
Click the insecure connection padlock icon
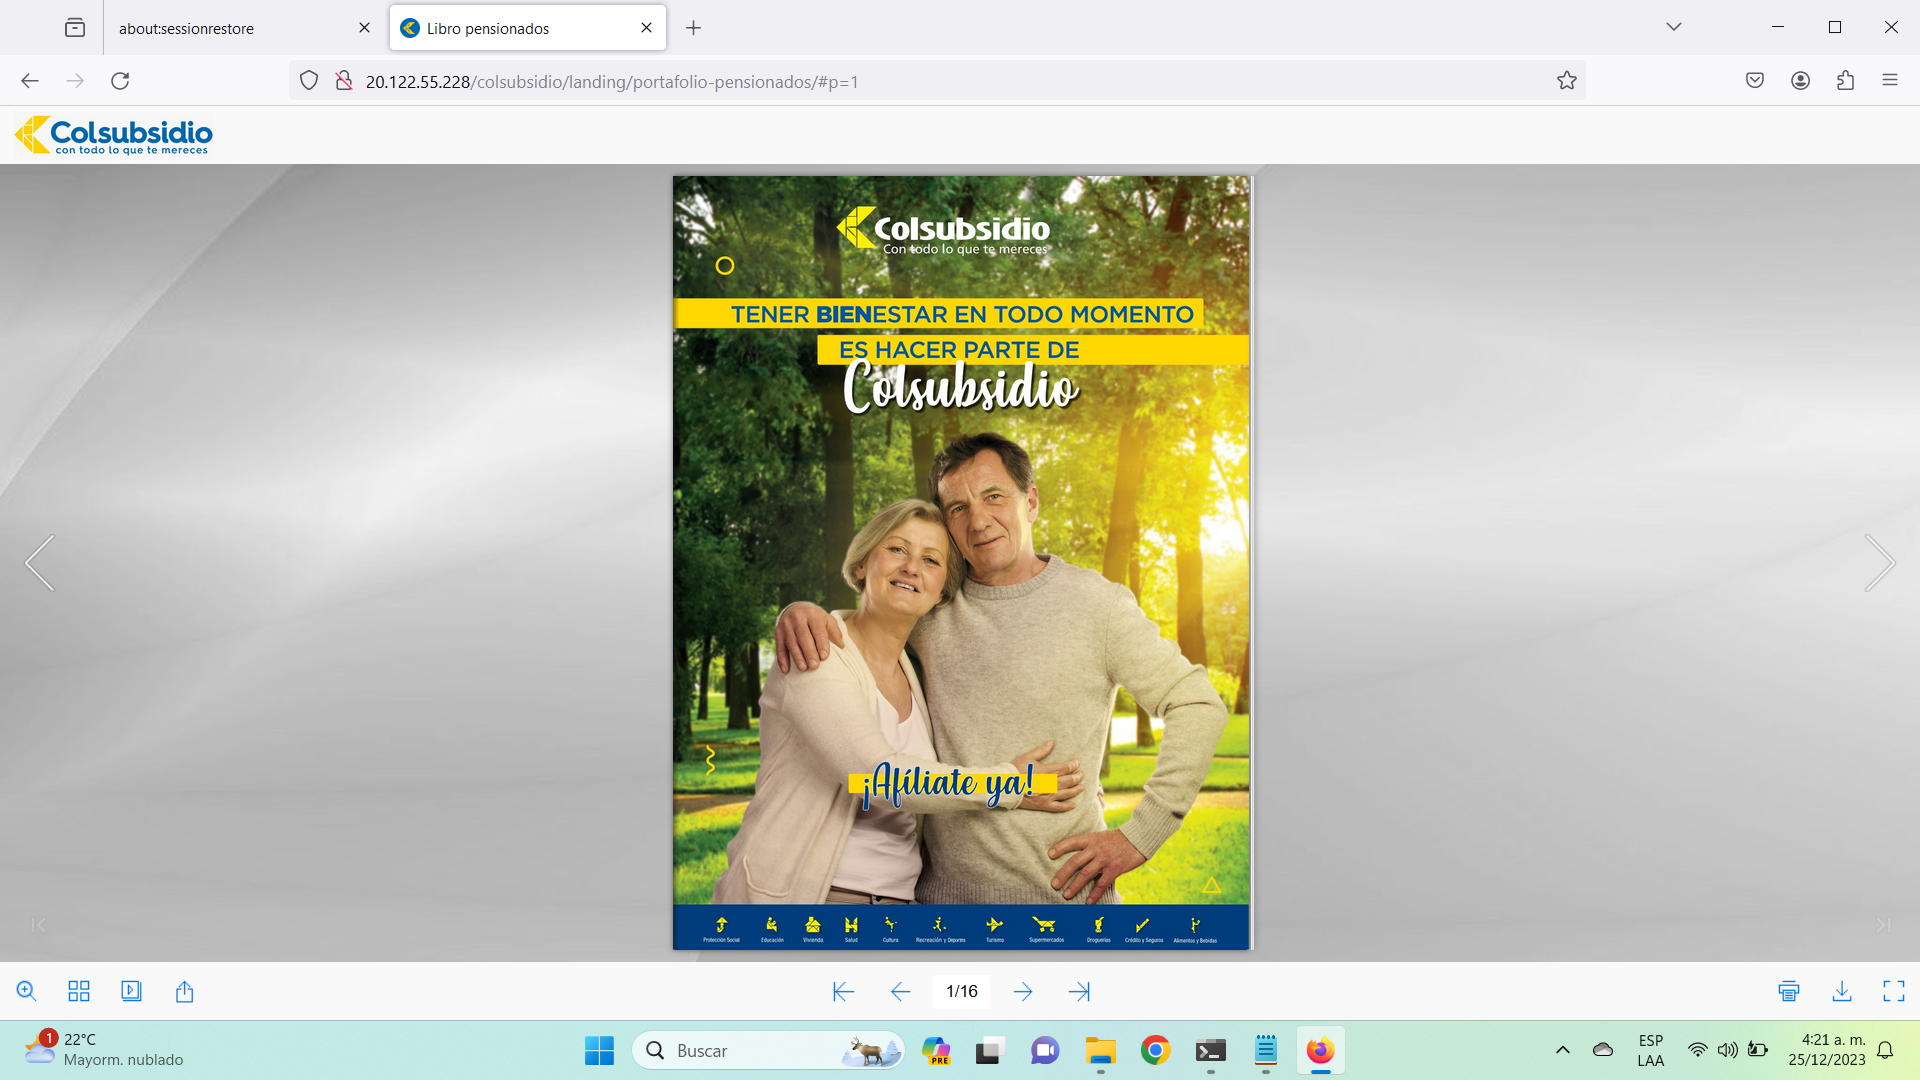pos(343,81)
